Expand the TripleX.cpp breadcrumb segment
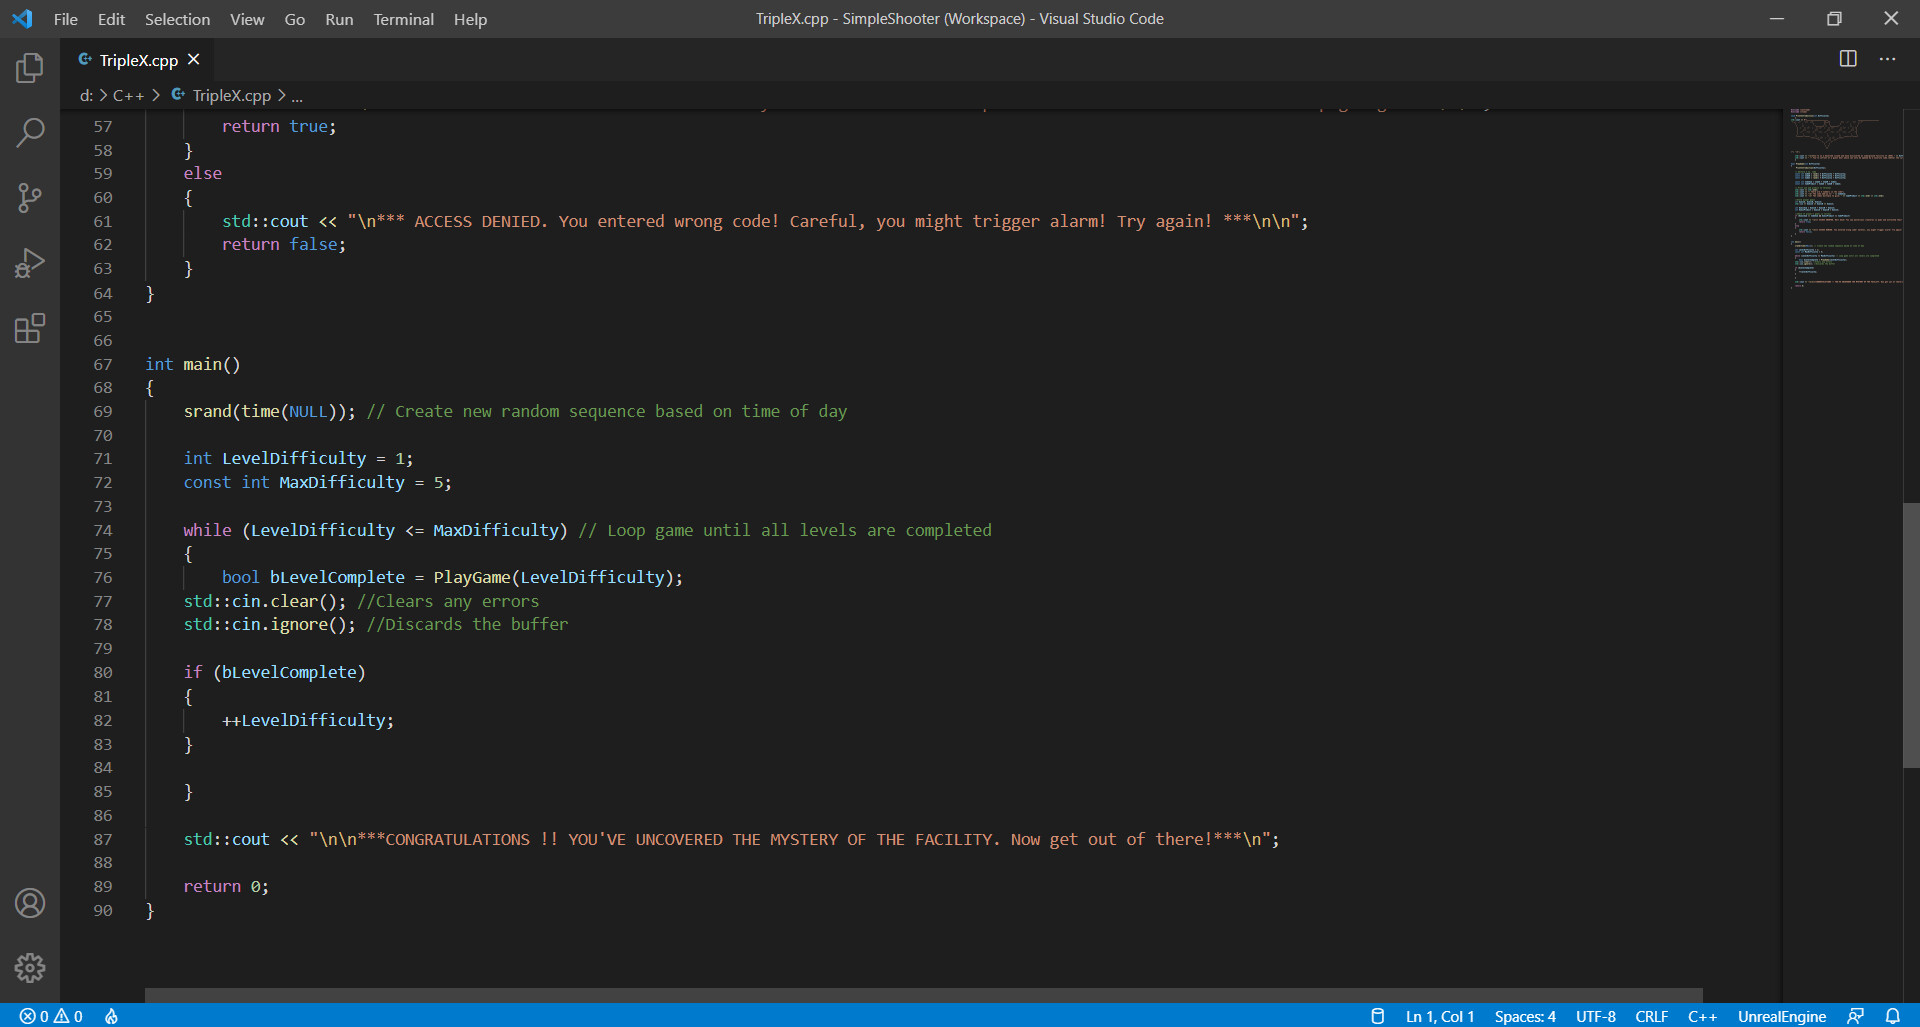 click(231, 96)
